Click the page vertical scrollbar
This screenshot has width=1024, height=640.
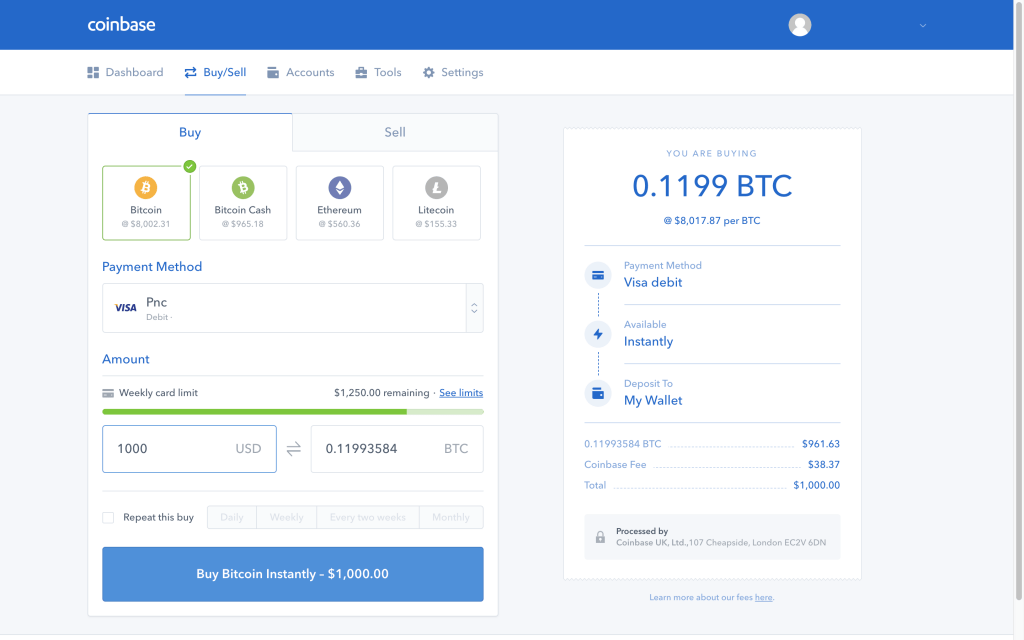tap(1019, 300)
